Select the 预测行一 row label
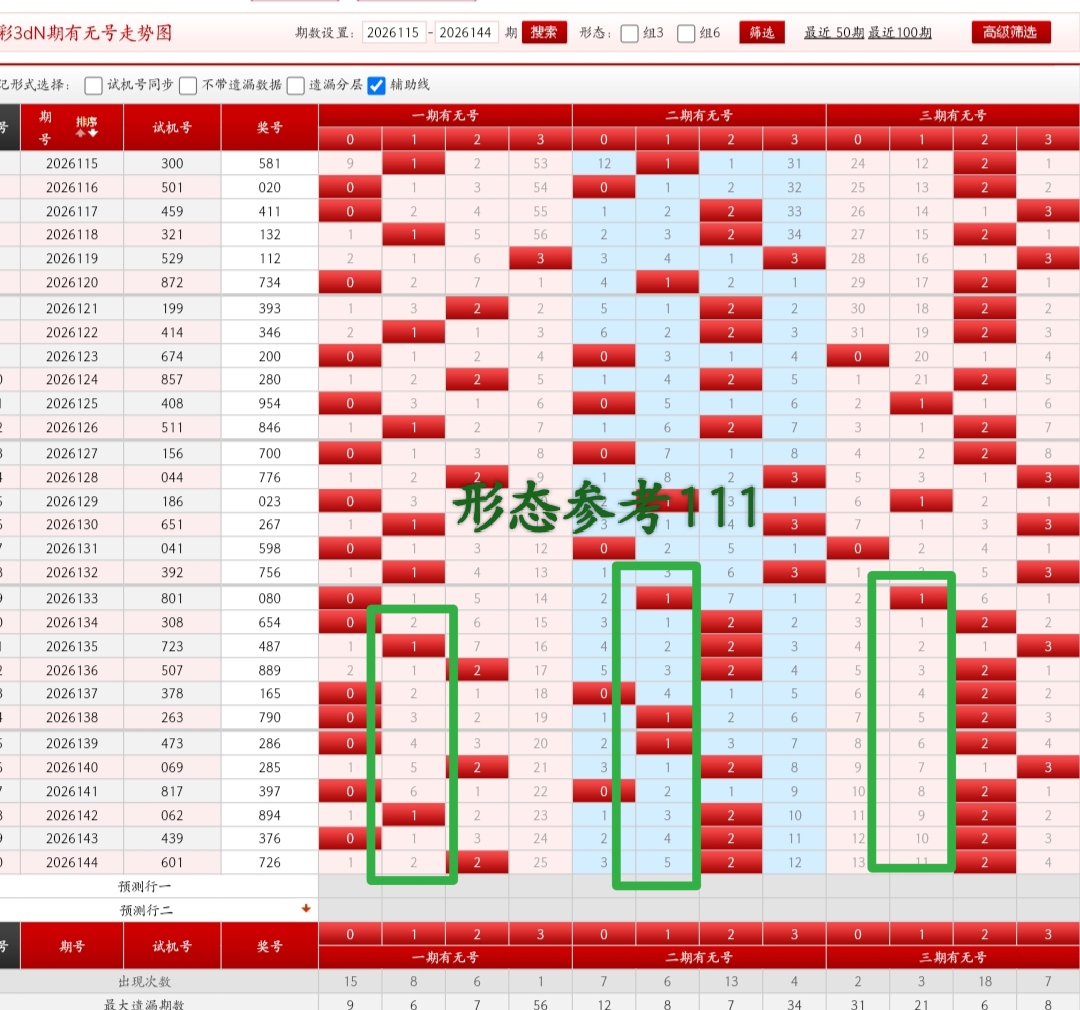The height and width of the screenshot is (1010, 1080). (x=145, y=886)
